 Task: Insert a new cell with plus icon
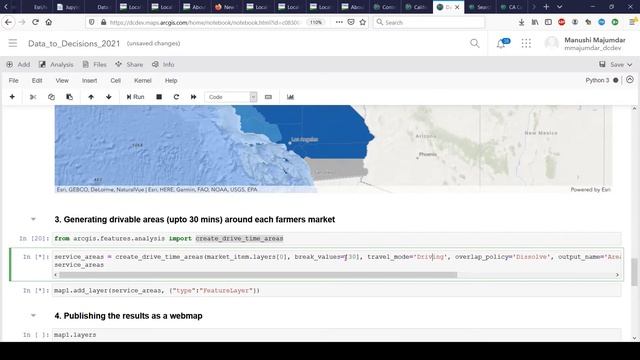click(x=12, y=97)
